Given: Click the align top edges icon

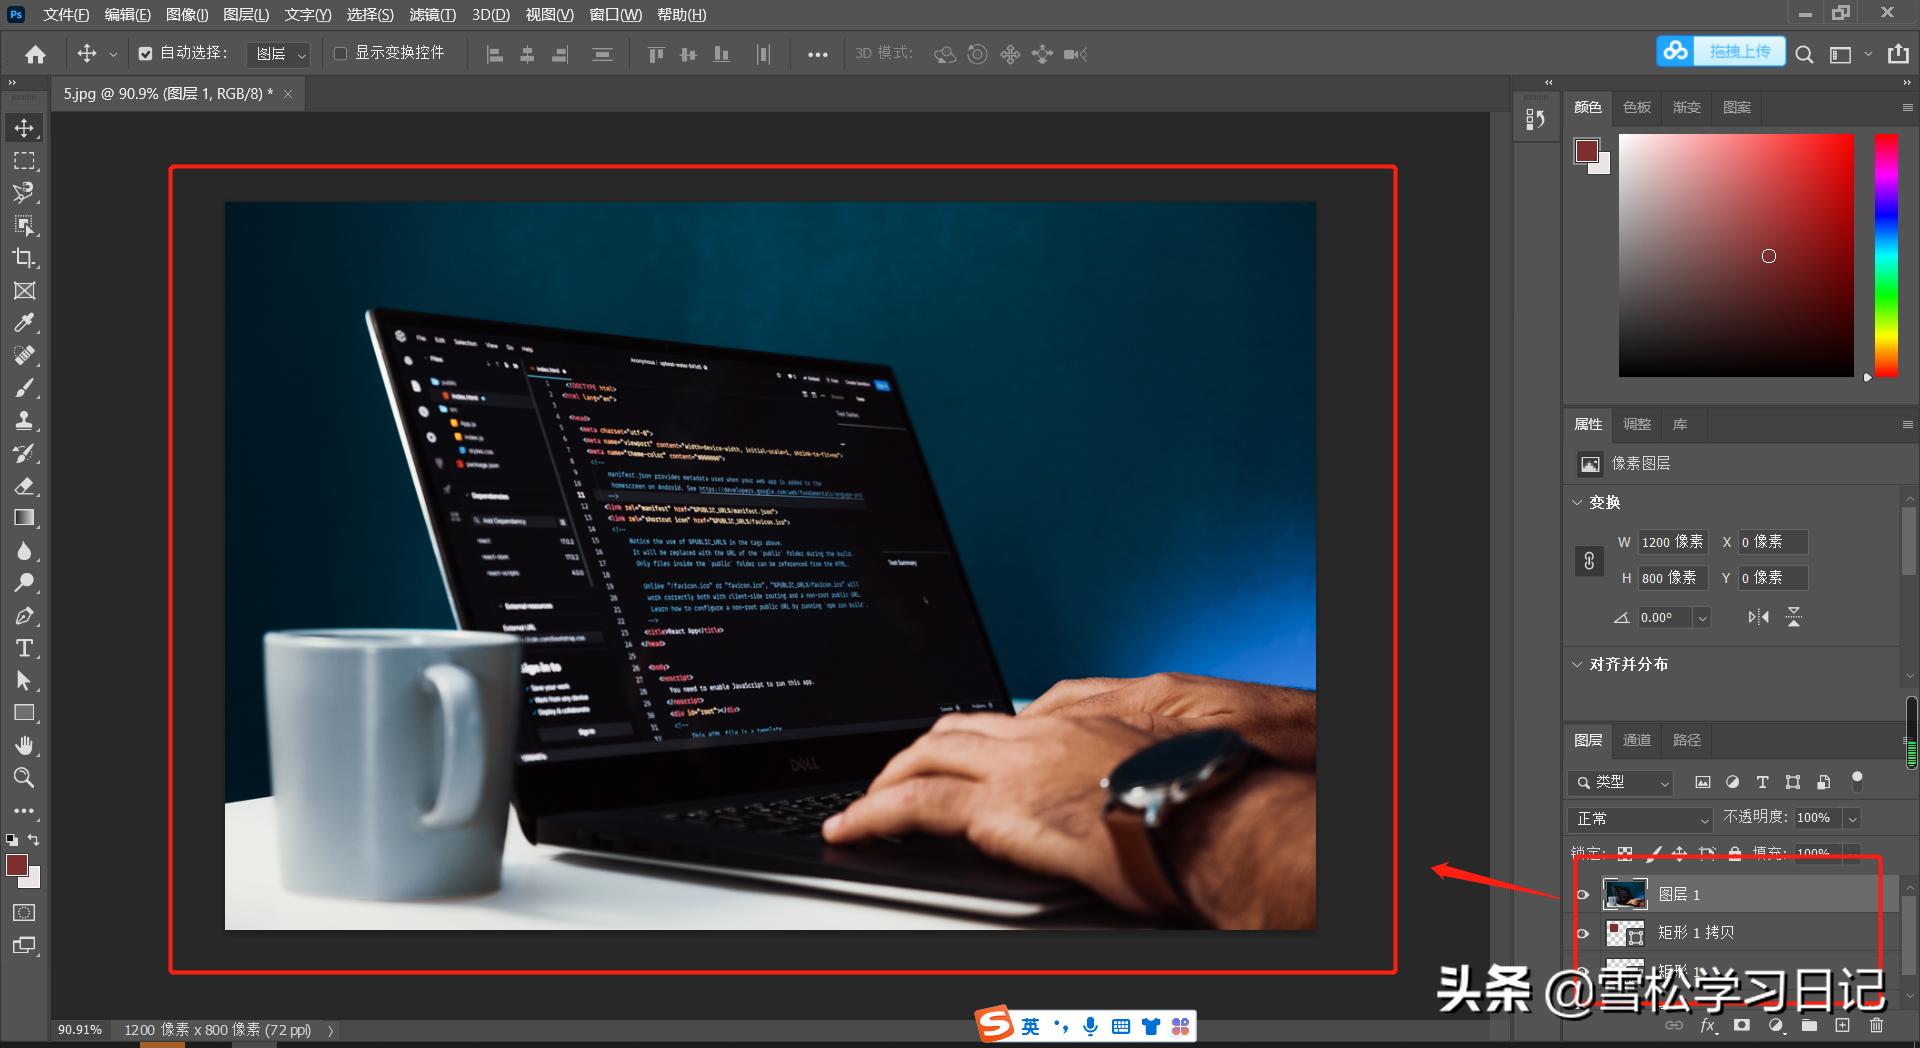Looking at the screenshot, I should [656, 54].
